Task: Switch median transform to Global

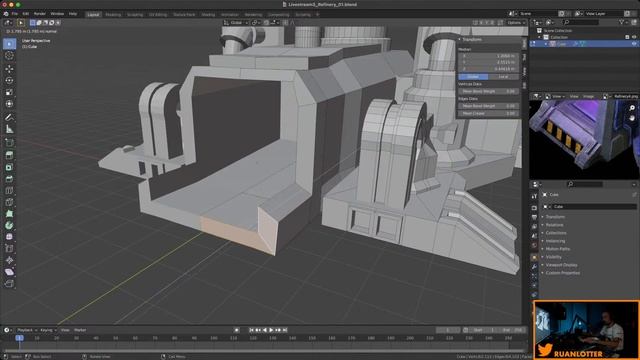Action: tap(473, 77)
